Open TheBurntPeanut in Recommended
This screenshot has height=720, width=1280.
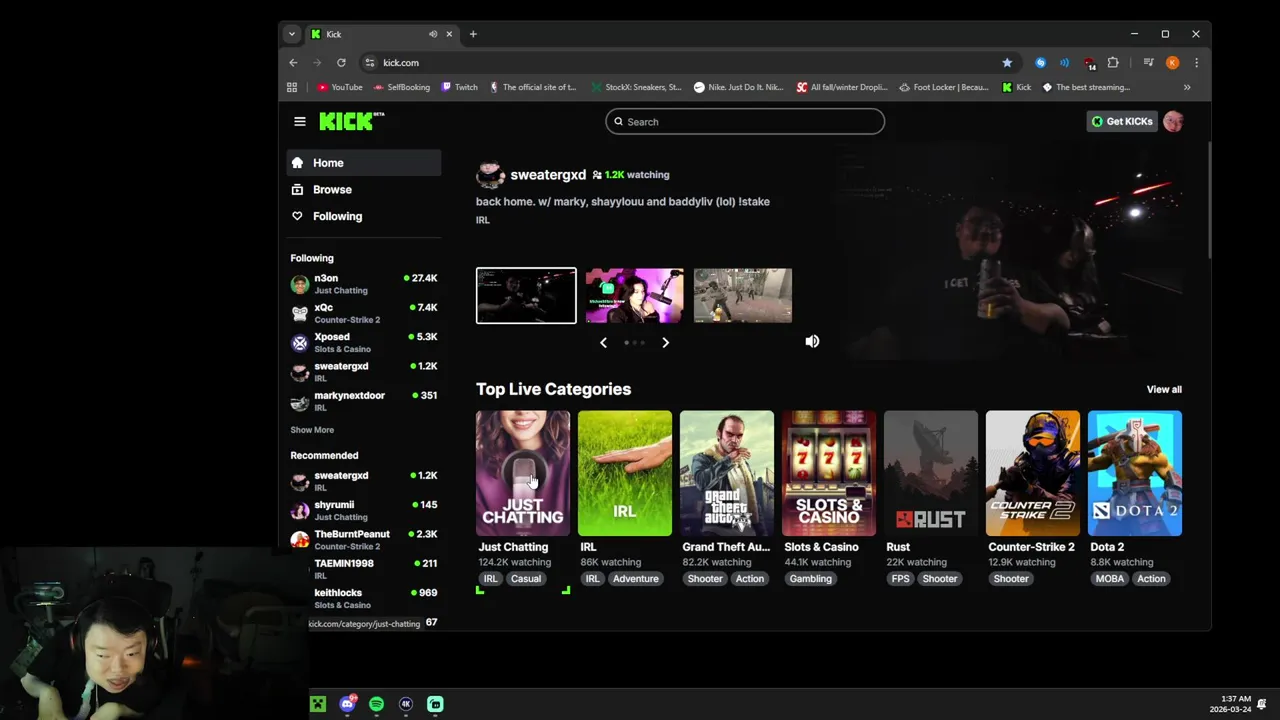pyautogui.click(x=364, y=540)
